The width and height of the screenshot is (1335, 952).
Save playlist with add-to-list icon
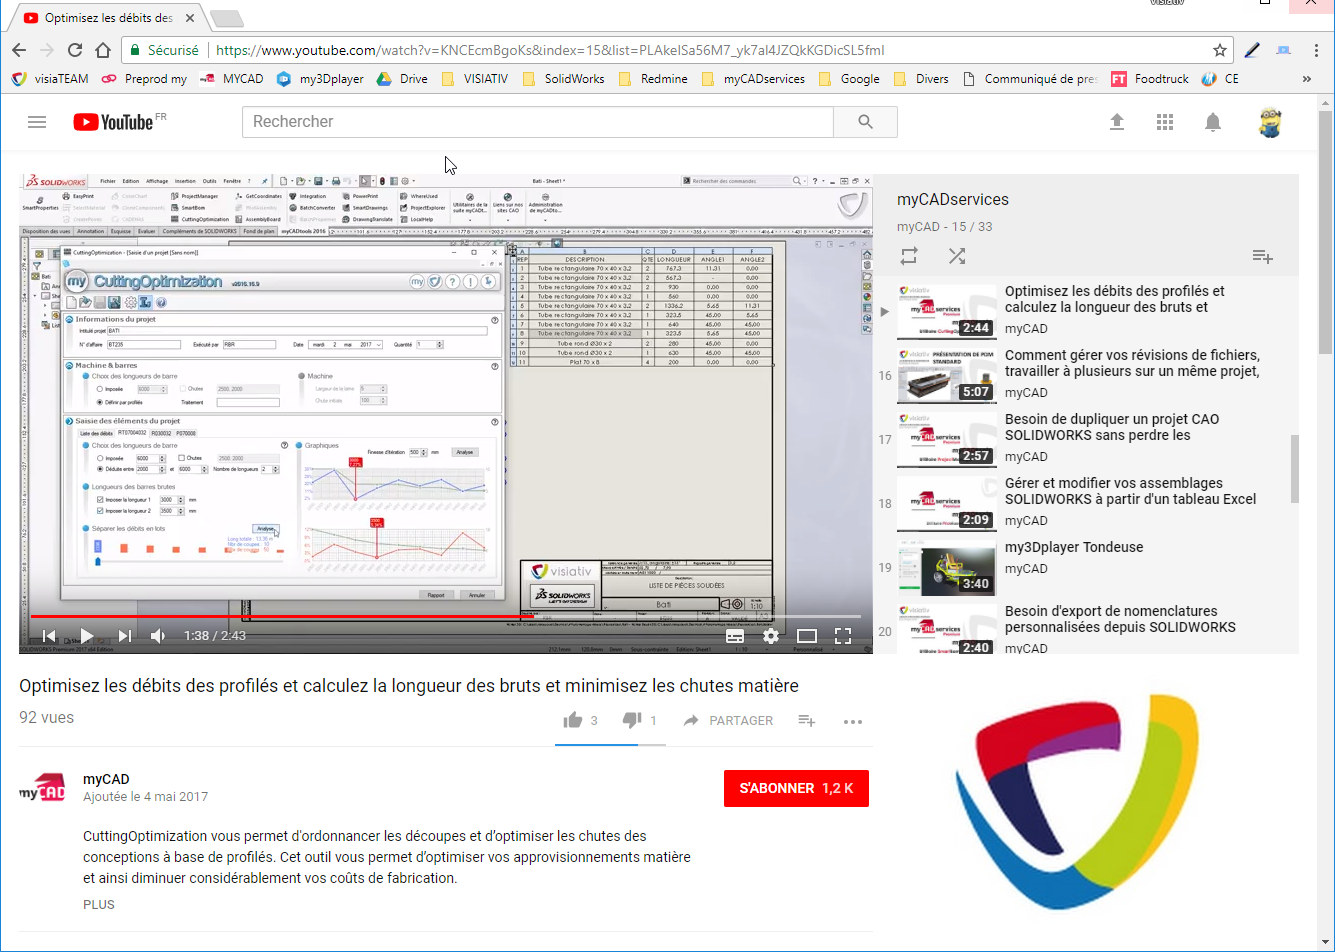click(1263, 257)
